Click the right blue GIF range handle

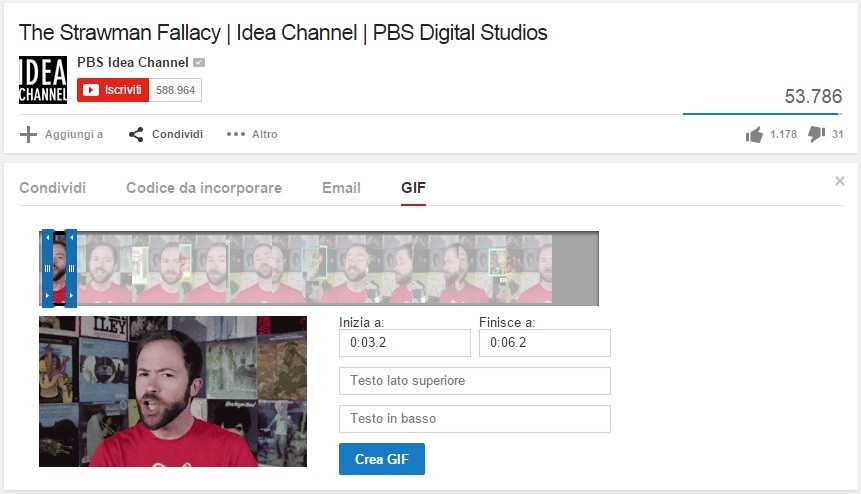click(71, 268)
